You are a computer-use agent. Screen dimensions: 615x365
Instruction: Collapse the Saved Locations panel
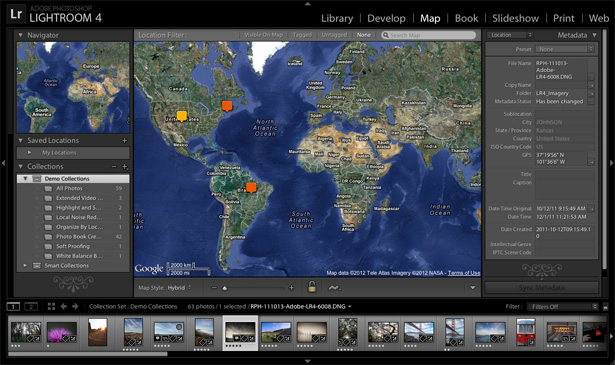coord(20,140)
